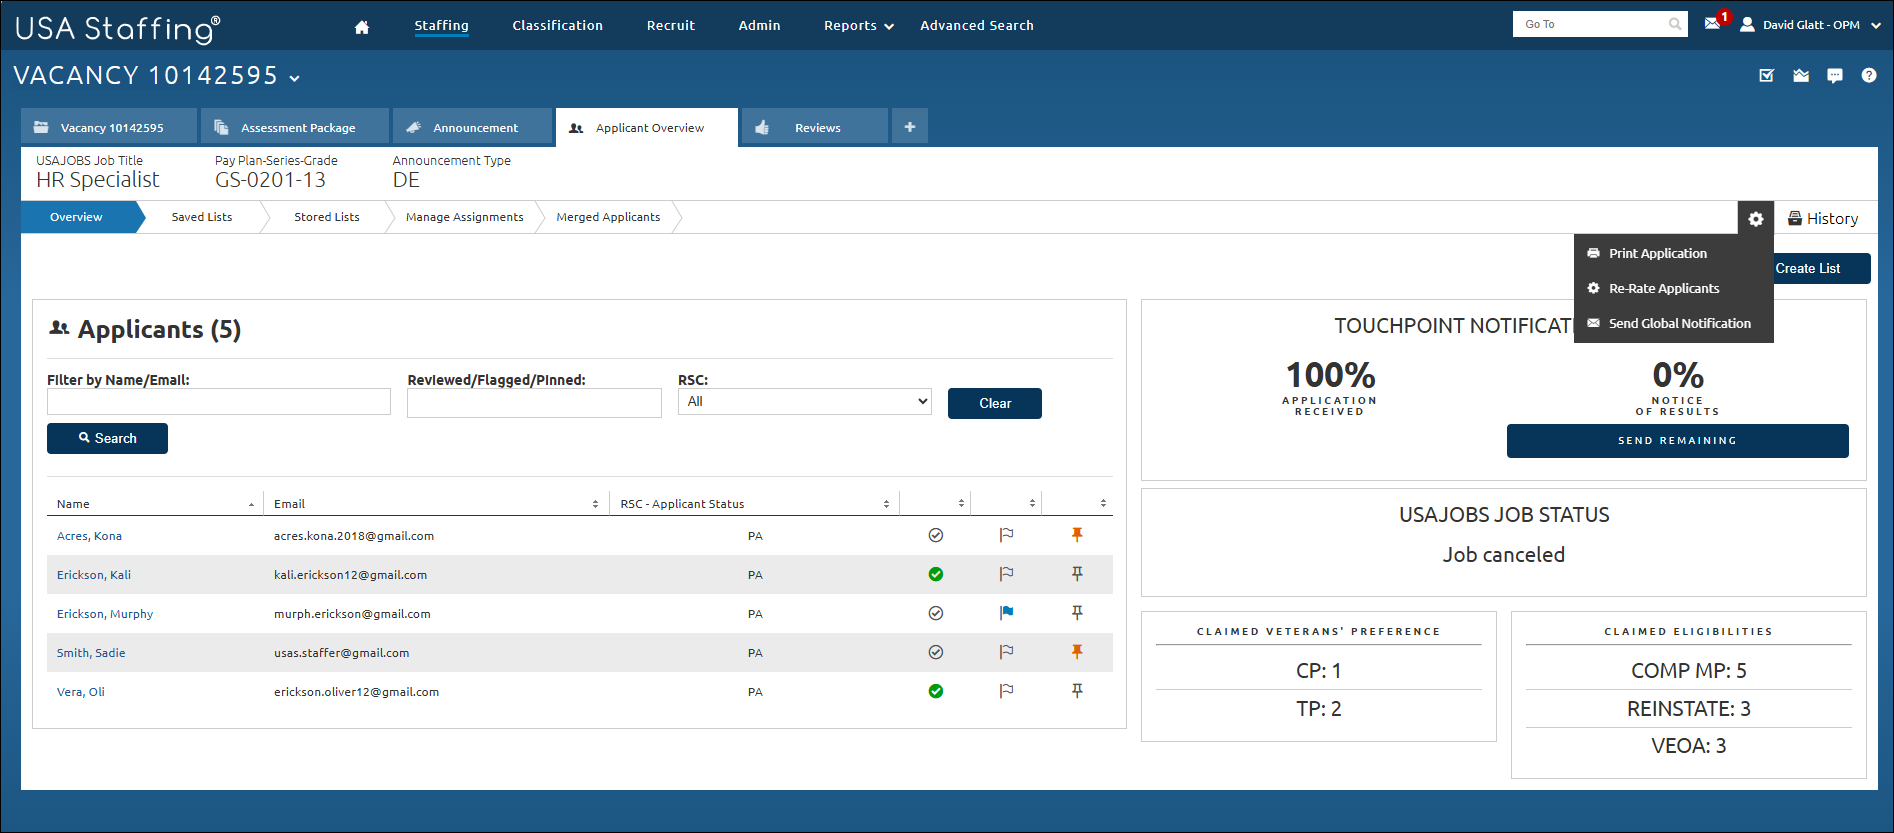
Task: Open the mail notifications envelope icon
Action: (x=1713, y=24)
